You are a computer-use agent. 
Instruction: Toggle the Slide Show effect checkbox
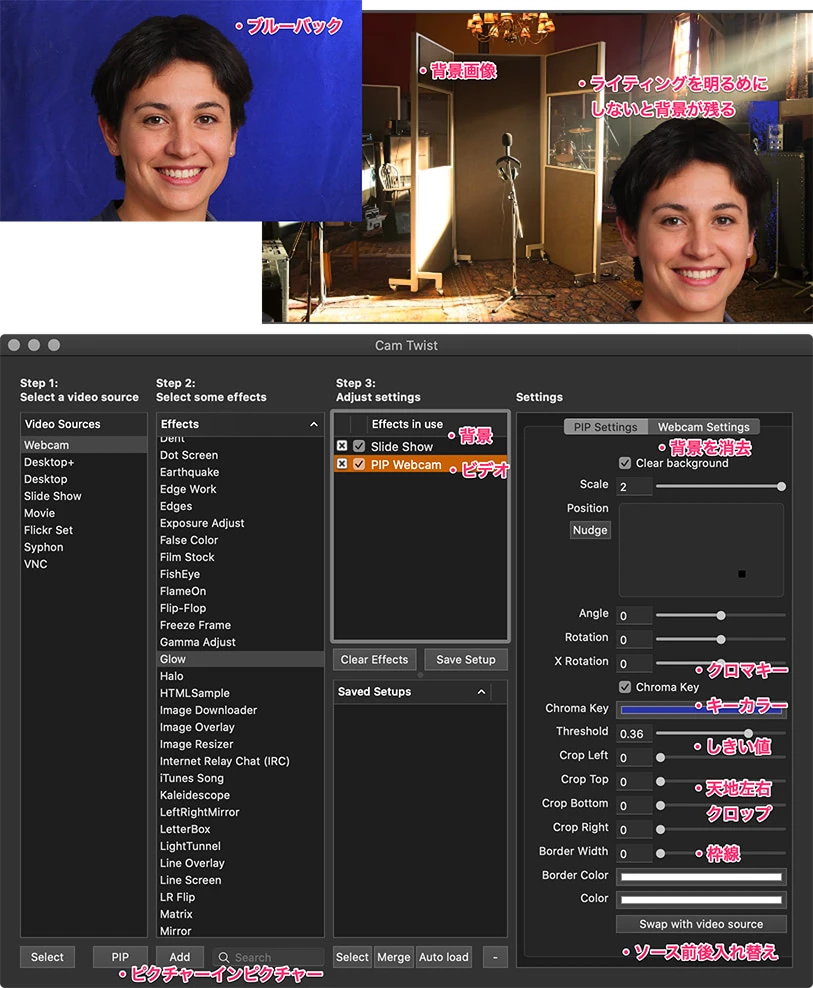click(359, 446)
